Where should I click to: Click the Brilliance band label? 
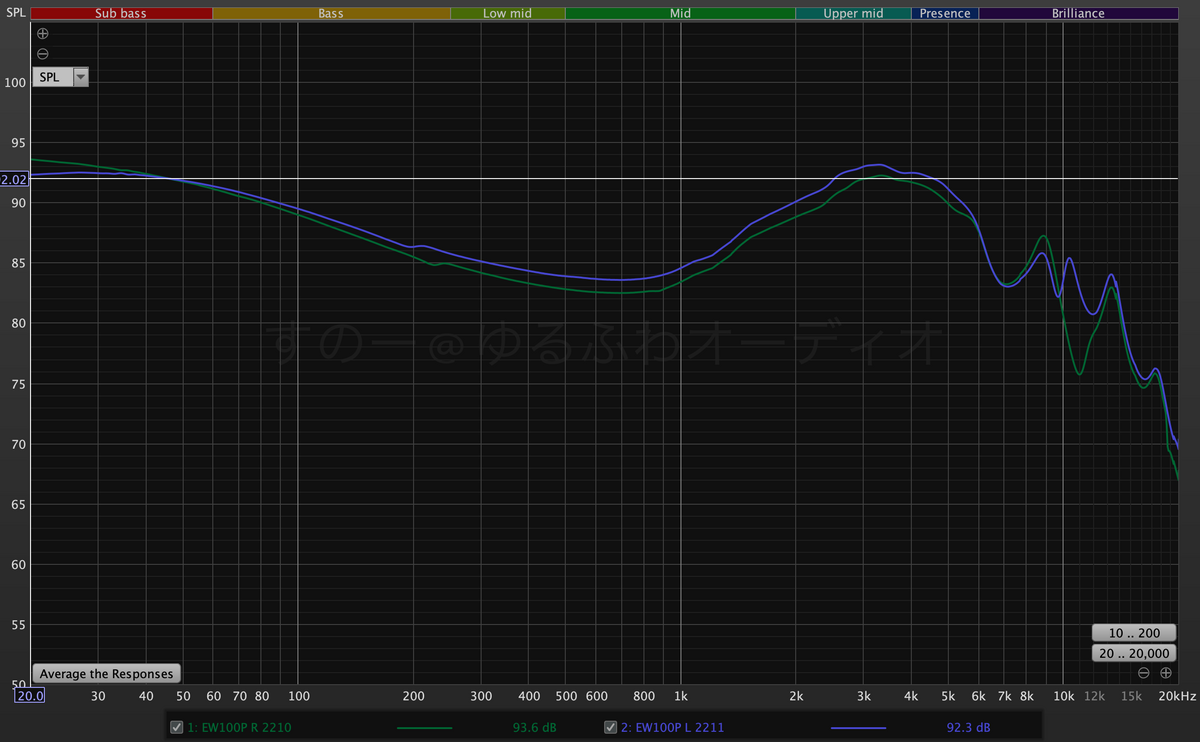1078,14
